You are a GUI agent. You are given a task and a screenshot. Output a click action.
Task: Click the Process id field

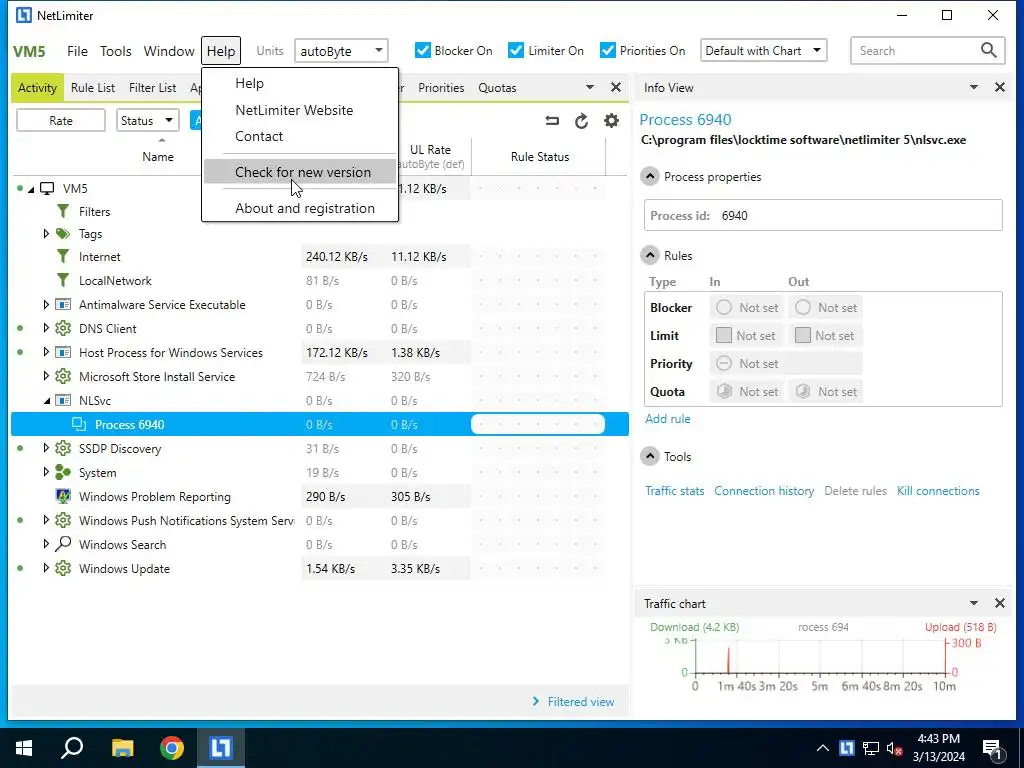tap(823, 215)
